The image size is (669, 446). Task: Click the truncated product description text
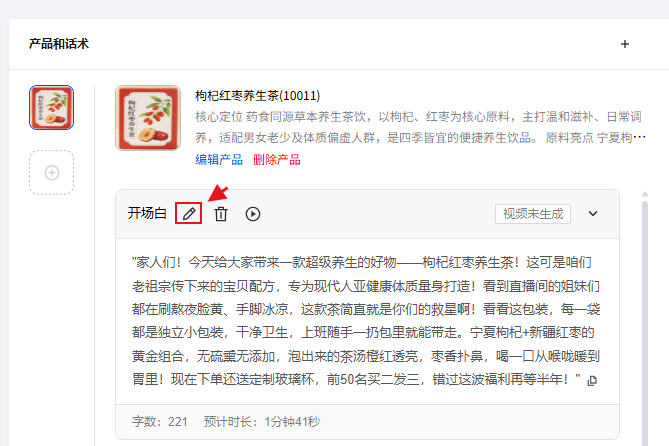(x=421, y=127)
